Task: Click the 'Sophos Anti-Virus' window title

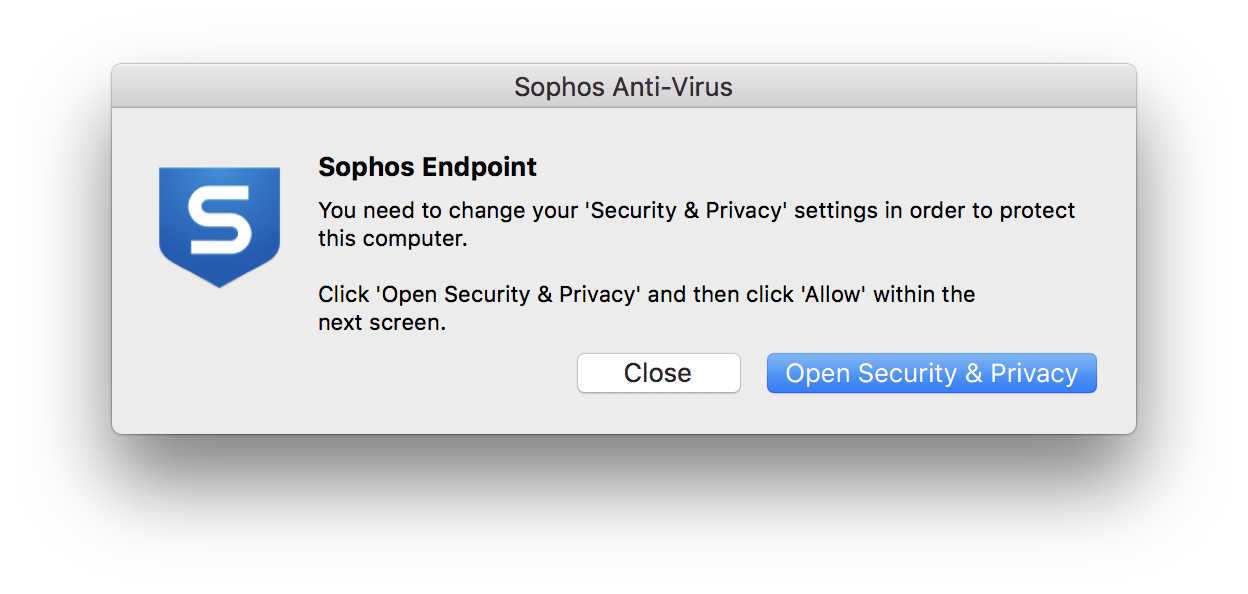Action: (x=623, y=87)
